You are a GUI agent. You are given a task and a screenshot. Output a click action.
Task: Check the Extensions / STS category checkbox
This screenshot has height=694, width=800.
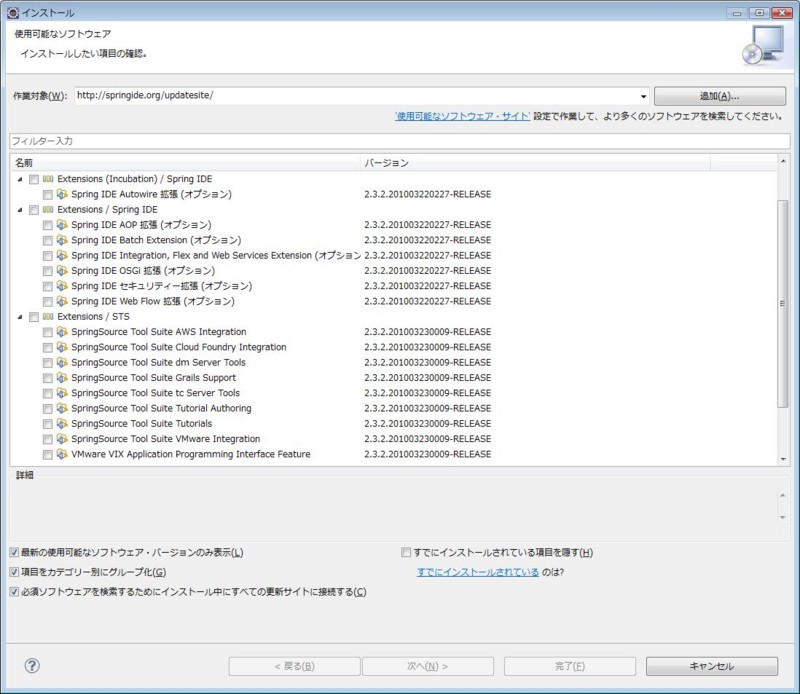[34, 317]
